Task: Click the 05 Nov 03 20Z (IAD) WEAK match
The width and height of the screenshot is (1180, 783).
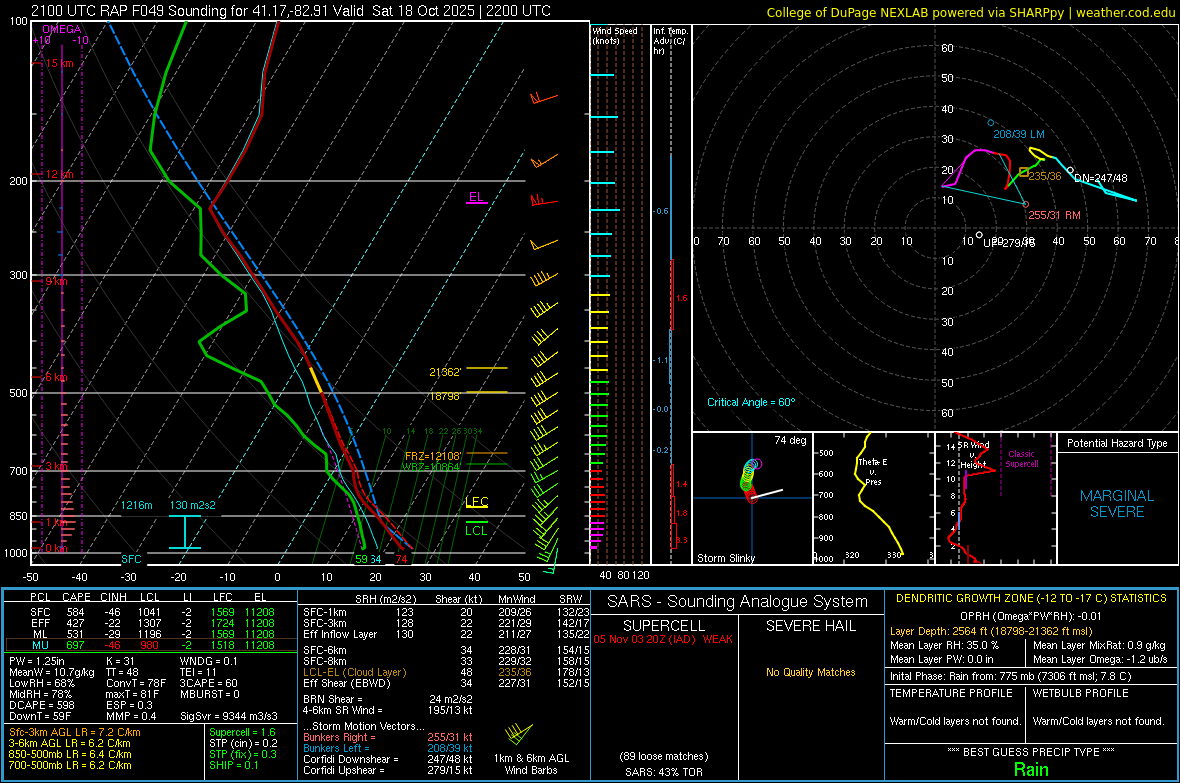Action: [x=663, y=639]
